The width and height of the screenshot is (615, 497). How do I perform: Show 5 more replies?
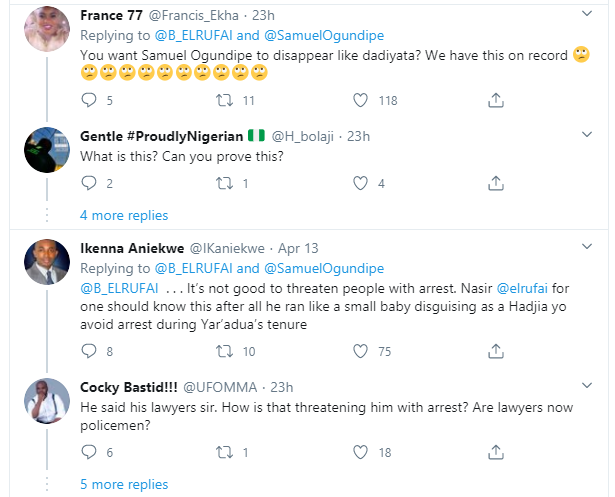(123, 485)
